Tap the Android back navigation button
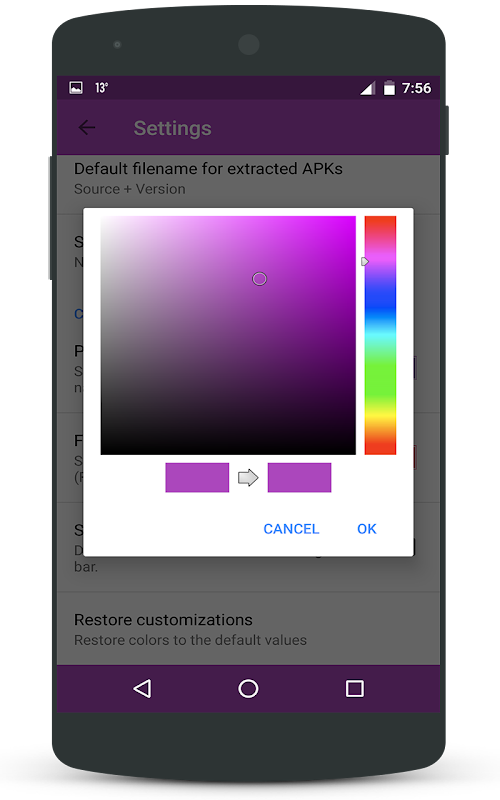 point(142,688)
